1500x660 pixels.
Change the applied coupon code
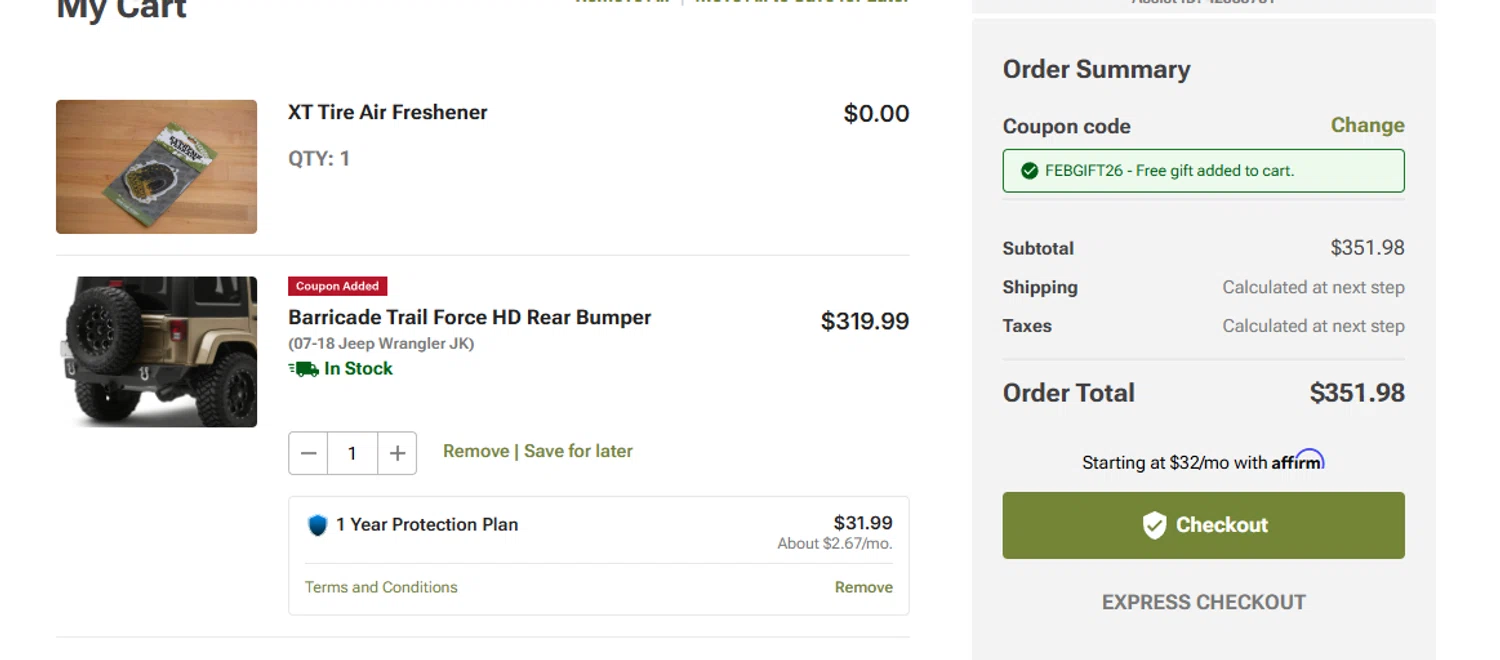click(1367, 125)
